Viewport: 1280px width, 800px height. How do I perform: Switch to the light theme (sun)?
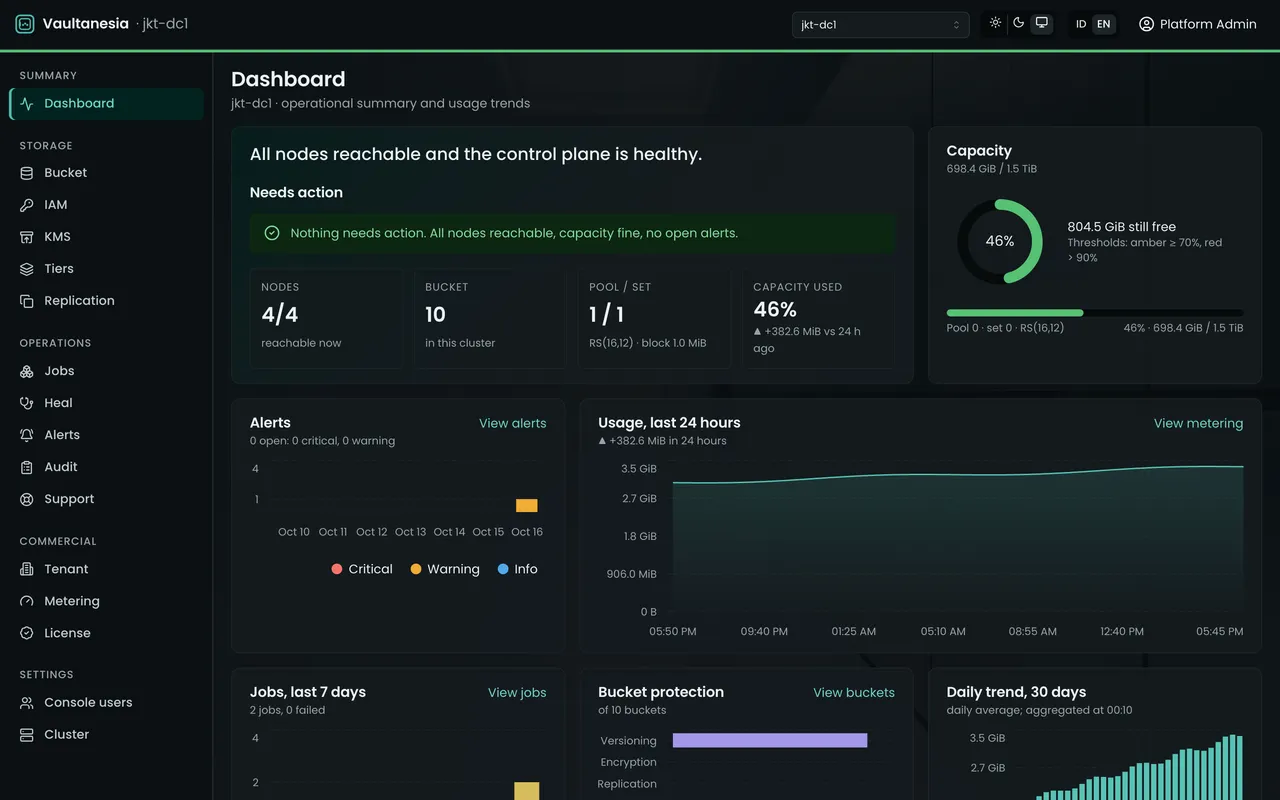pyautogui.click(x=995, y=23)
